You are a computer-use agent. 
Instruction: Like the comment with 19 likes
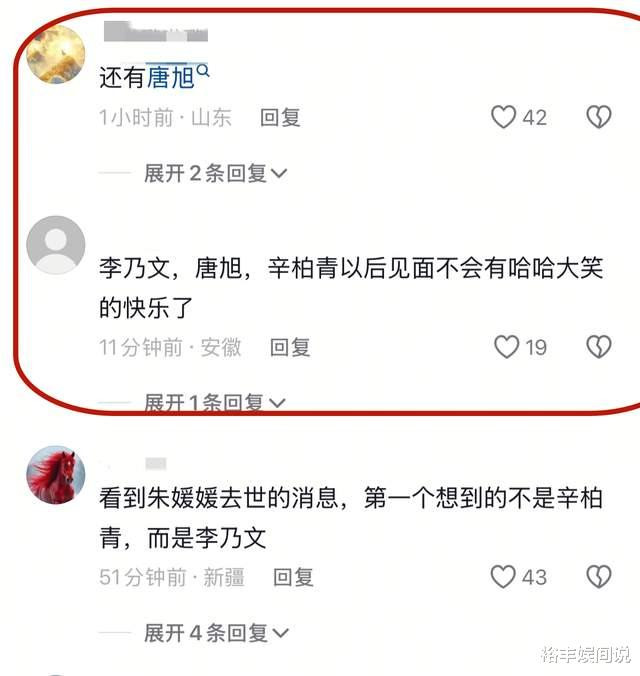tap(506, 347)
